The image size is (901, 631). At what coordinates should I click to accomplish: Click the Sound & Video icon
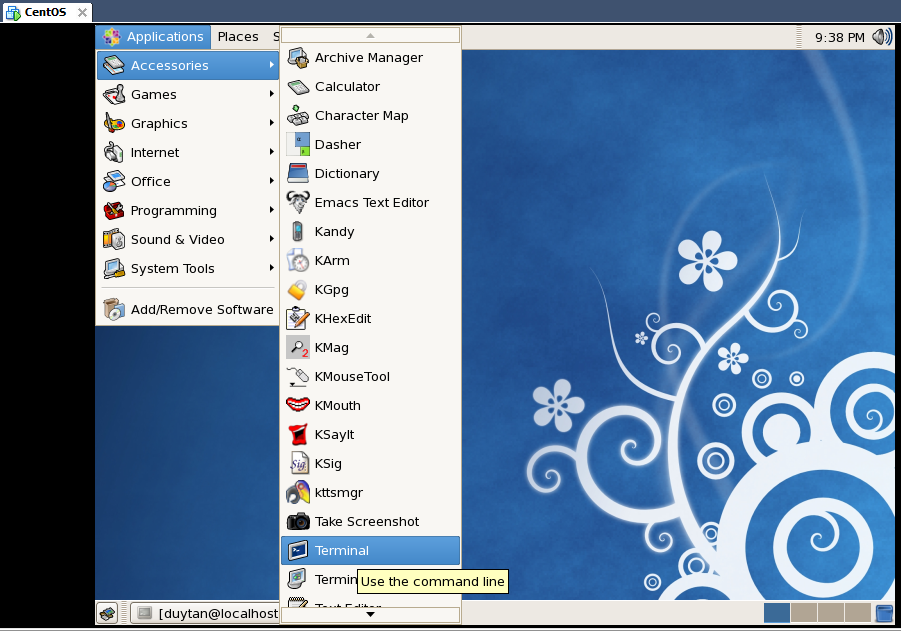(x=114, y=240)
